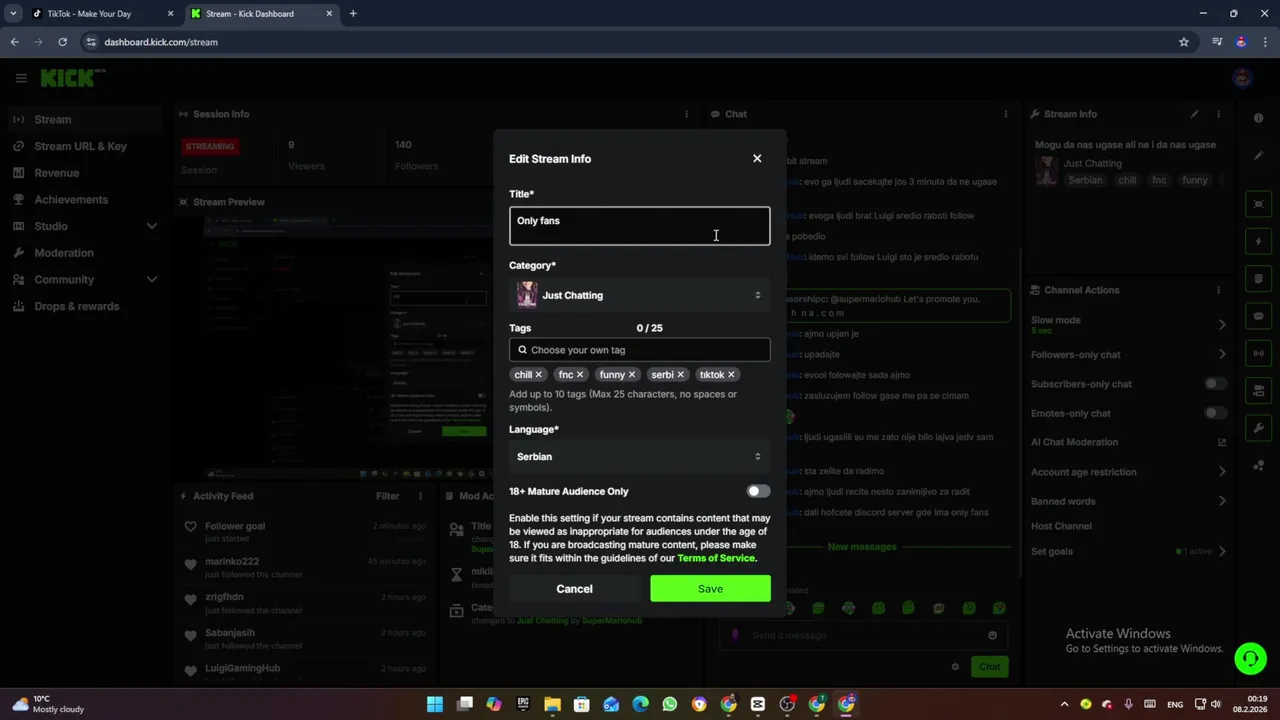Viewport: 1280px width, 720px height.
Task: Edit Stream info with pencil icon
Action: point(1194,114)
